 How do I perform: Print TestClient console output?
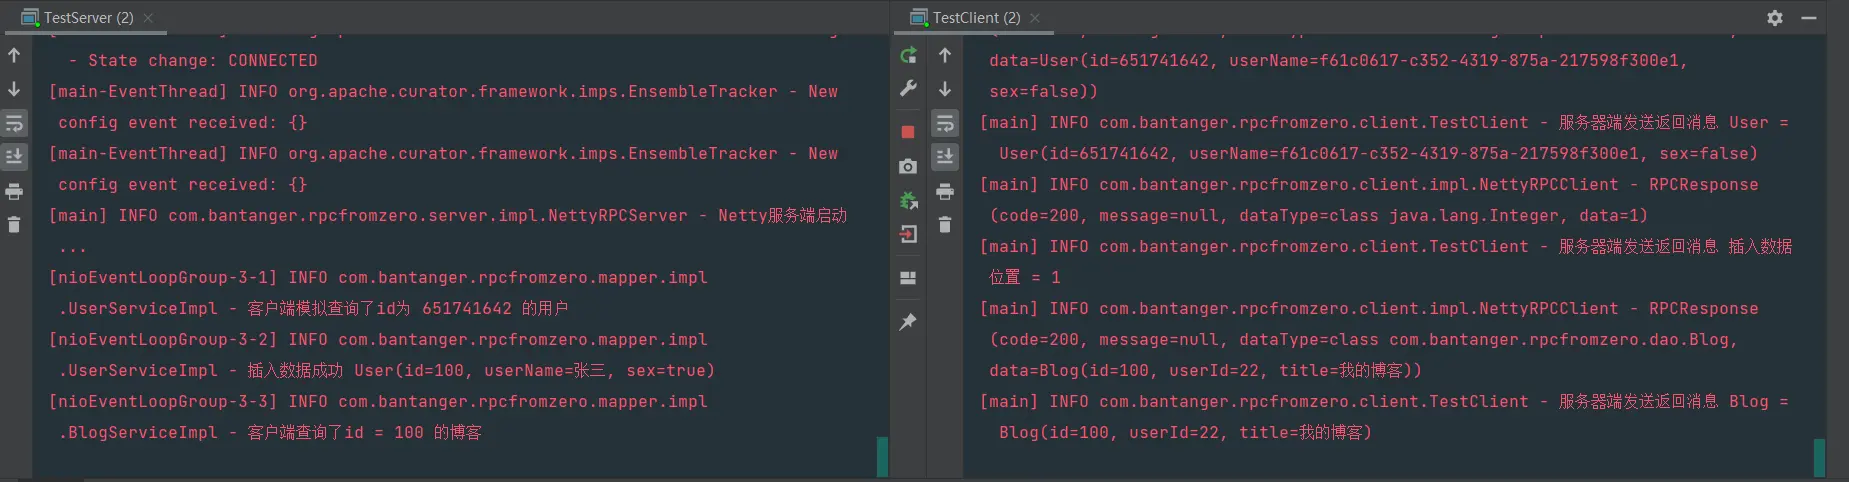tap(945, 191)
